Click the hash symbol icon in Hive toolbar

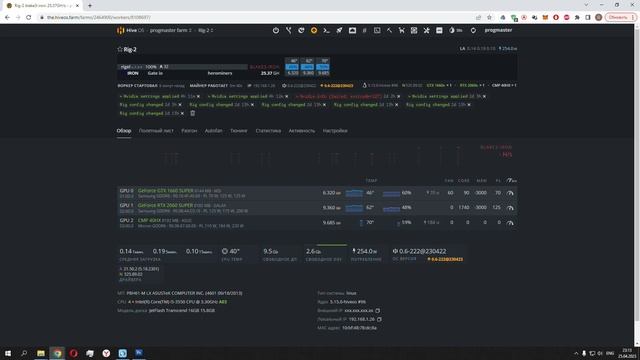click(364, 30)
